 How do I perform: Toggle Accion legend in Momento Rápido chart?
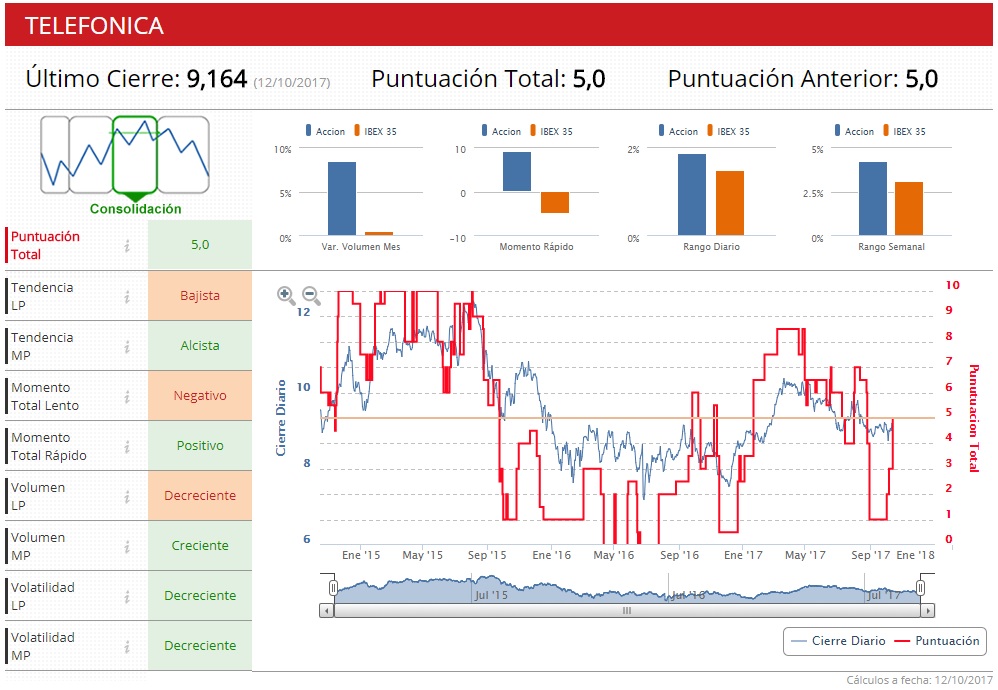(502, 131)
